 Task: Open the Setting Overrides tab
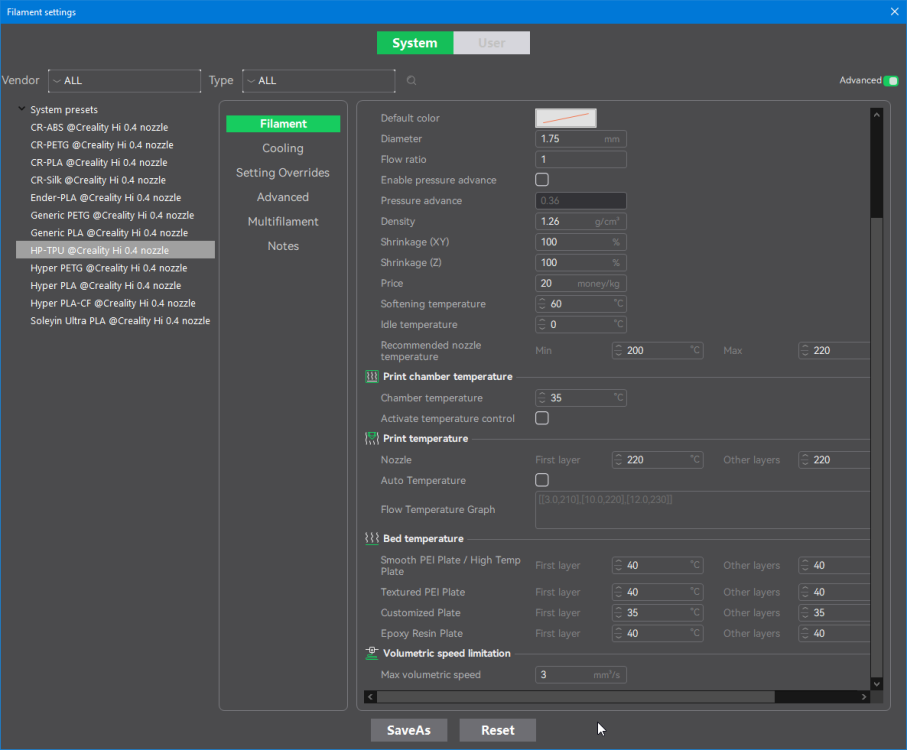click(x=283, y=172)
